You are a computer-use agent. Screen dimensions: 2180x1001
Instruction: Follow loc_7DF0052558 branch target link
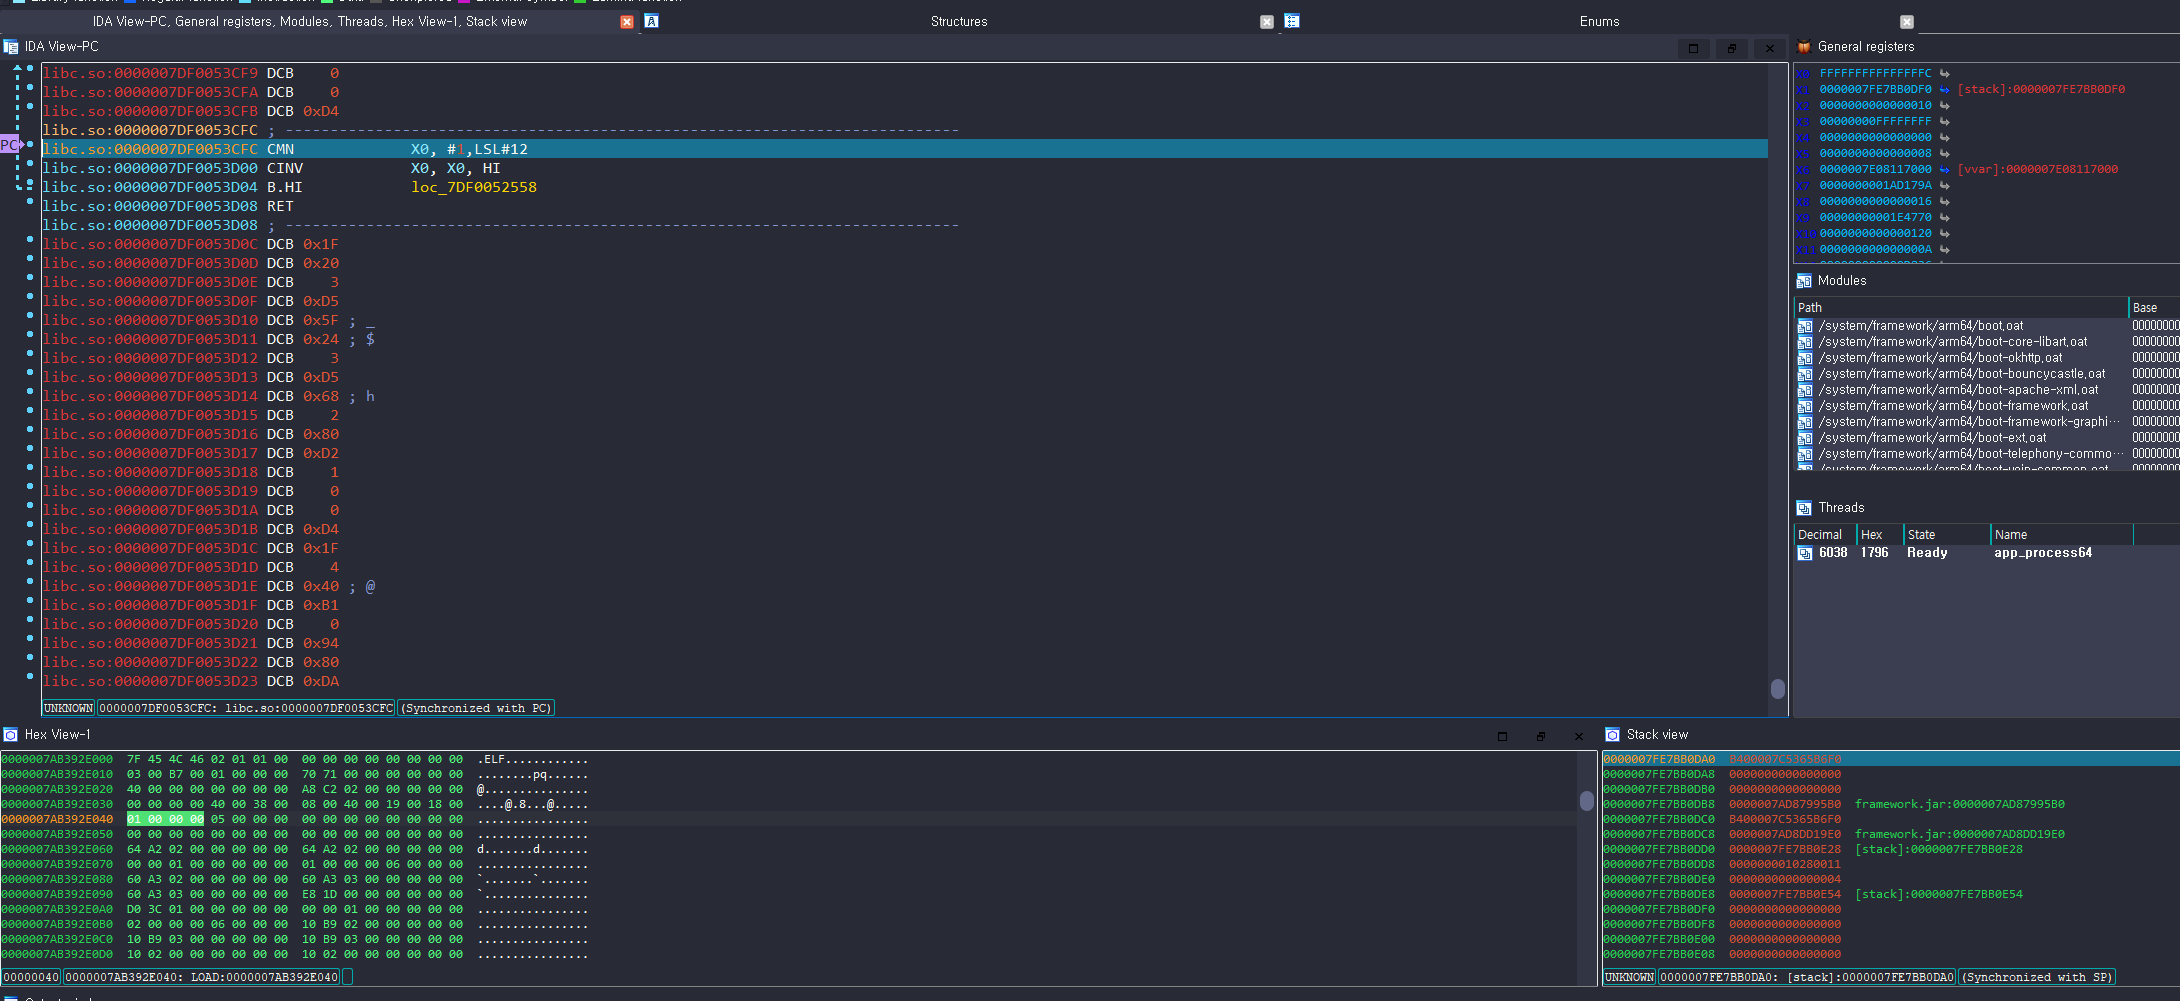tap(474, 187)
